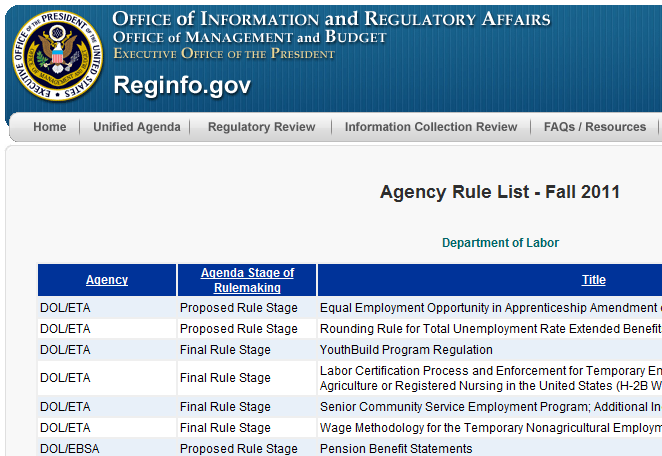This screenshot has height=456, width=662.
Task: Open the Regulatory Review menu
Action: pos(261,127)
